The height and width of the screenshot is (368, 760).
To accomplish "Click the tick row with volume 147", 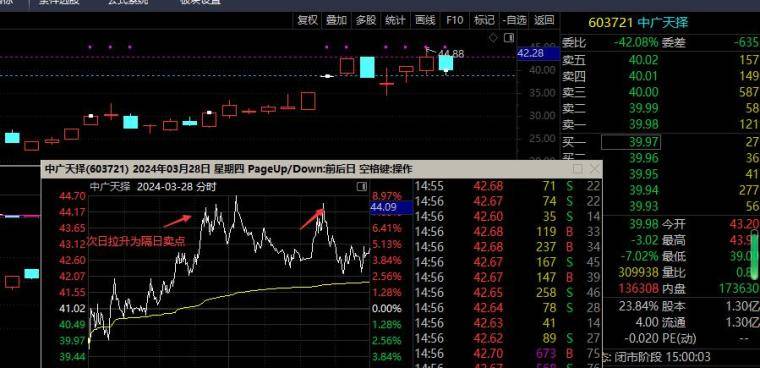I will tap(507, 277).
